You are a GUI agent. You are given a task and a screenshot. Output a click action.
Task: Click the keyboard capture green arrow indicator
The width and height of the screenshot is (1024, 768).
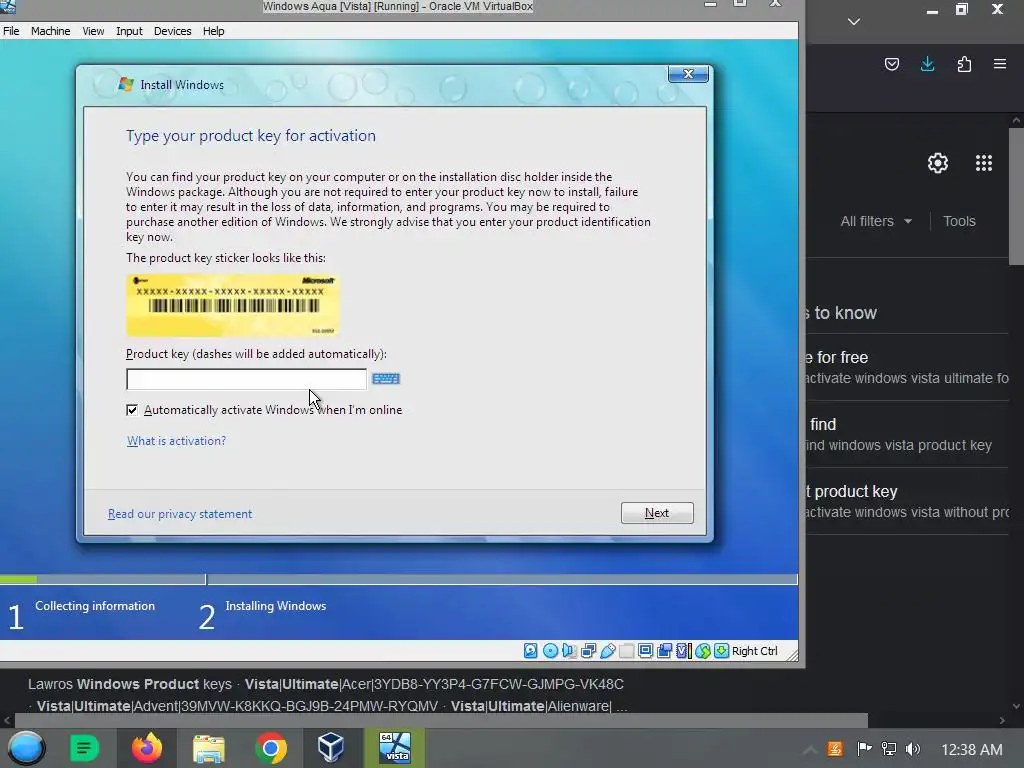[722, 650]
